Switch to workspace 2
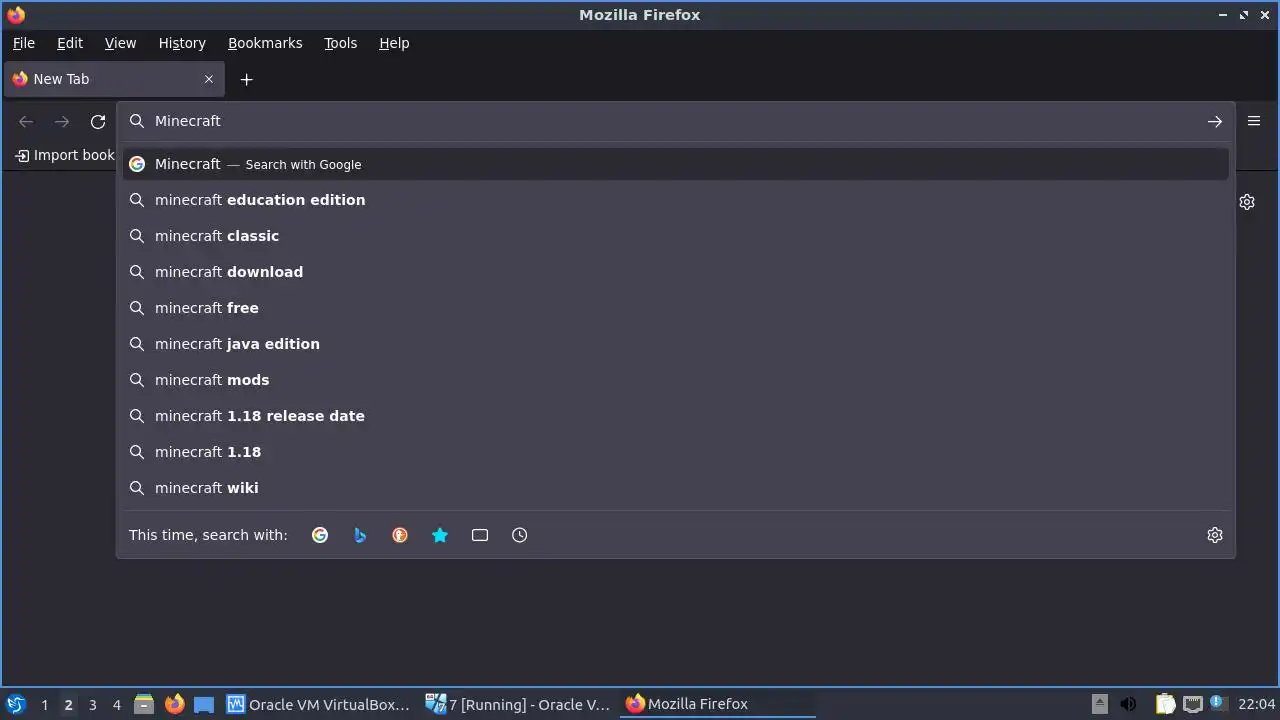Image resolution: width=1280 pixels, height=720 pixels. [68, 705]
